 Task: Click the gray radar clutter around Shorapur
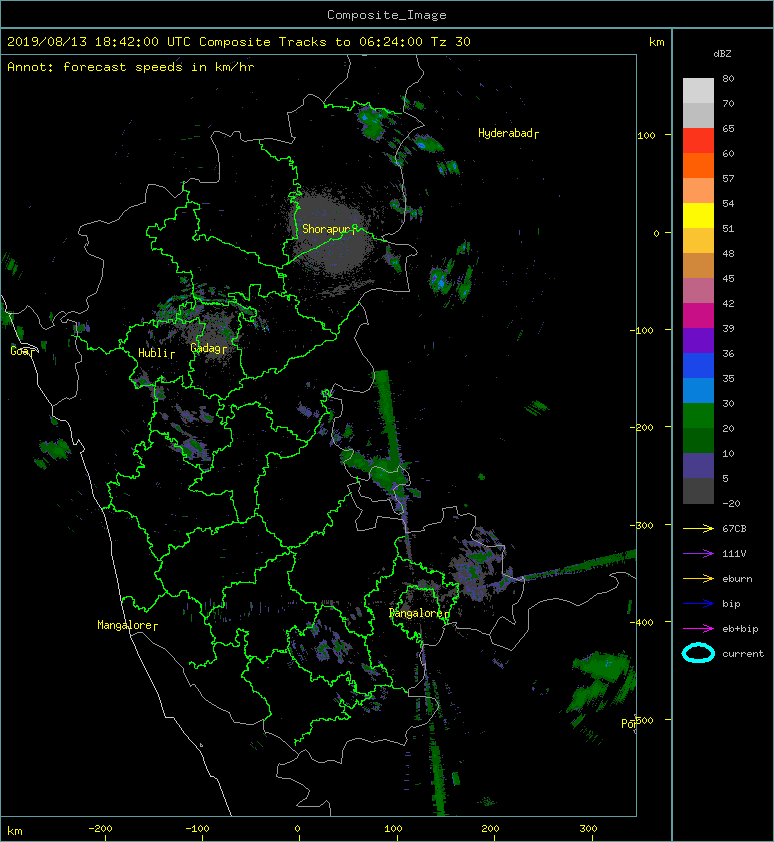tap(328, 231)
